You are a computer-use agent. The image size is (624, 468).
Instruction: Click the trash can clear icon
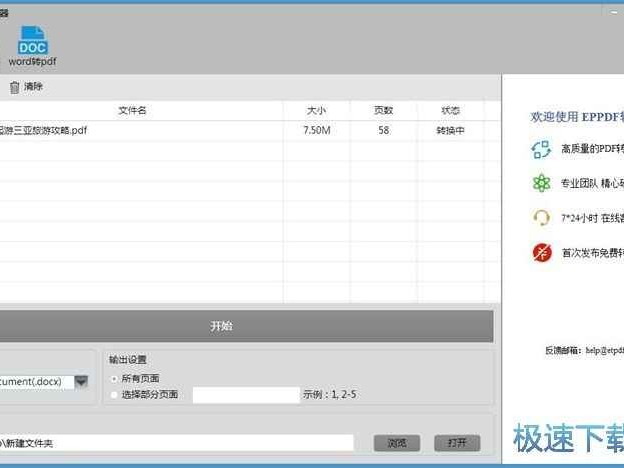tap(14, 87)
